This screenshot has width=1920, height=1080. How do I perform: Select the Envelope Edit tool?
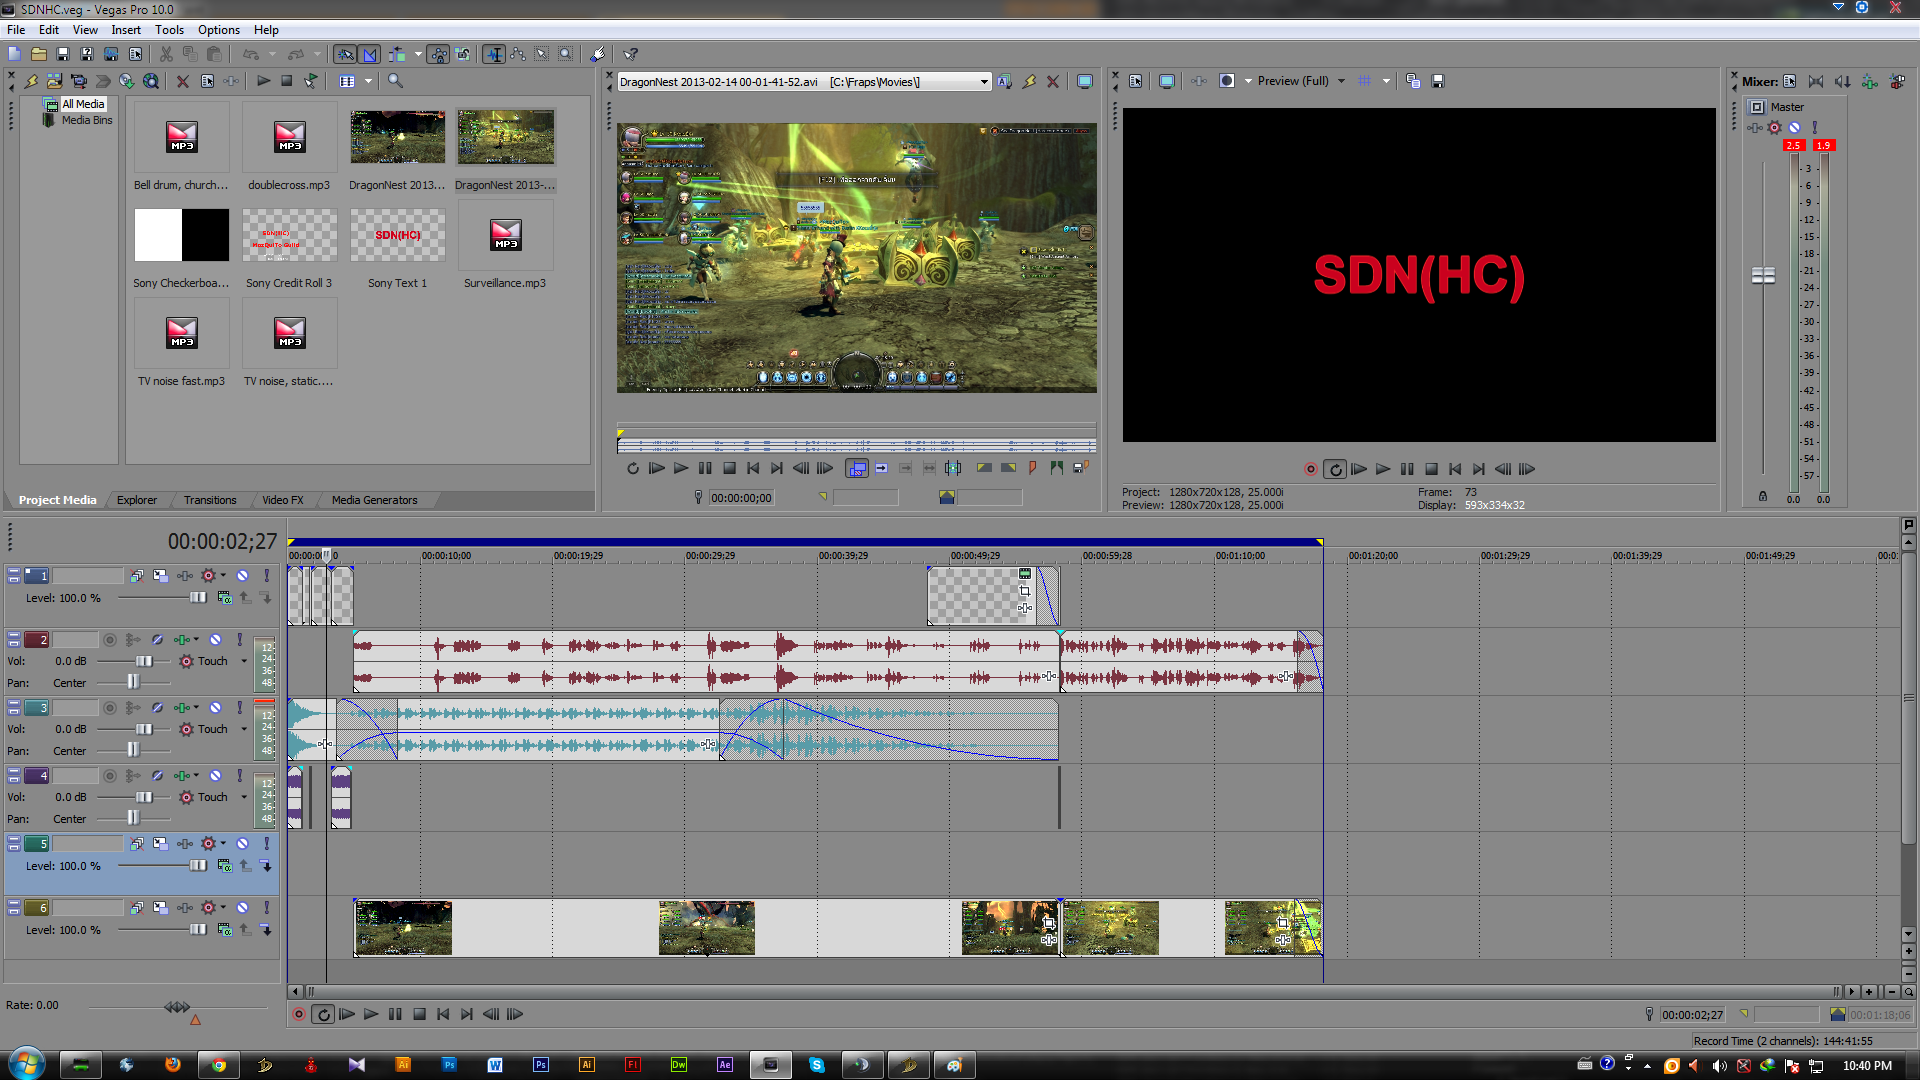(x=518, y=54)
